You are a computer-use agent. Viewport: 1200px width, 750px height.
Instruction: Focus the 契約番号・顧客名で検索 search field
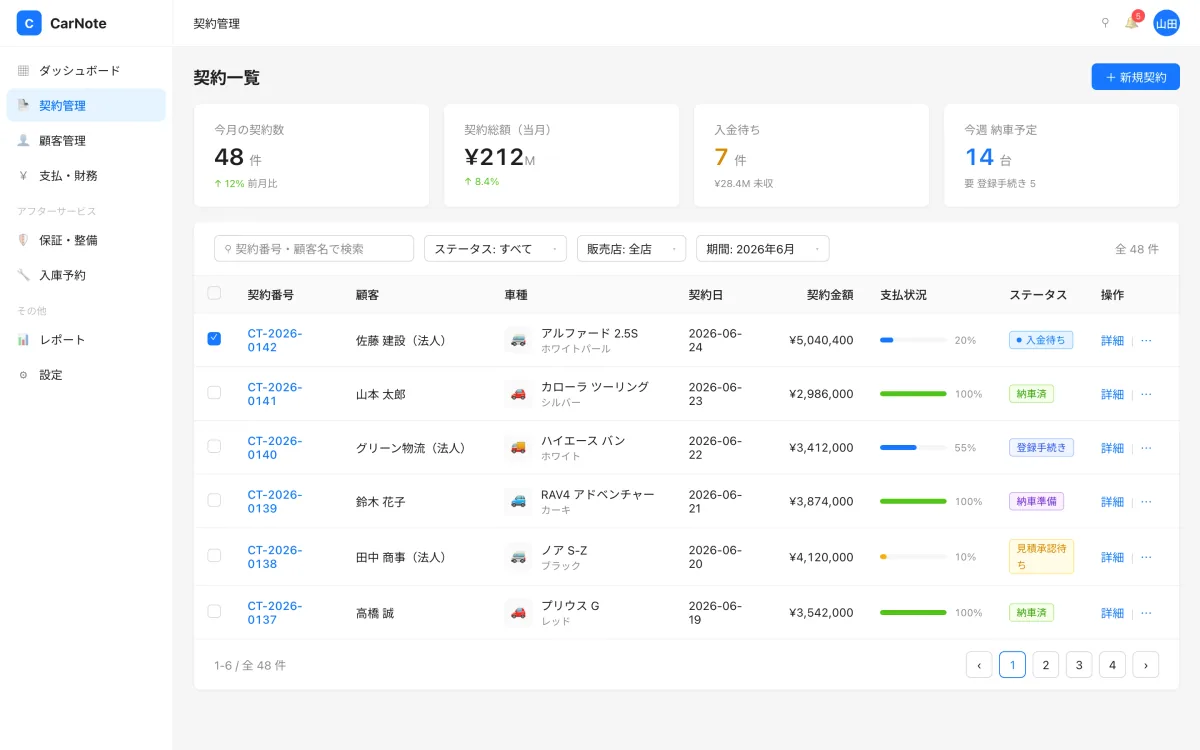pos(314,249)
